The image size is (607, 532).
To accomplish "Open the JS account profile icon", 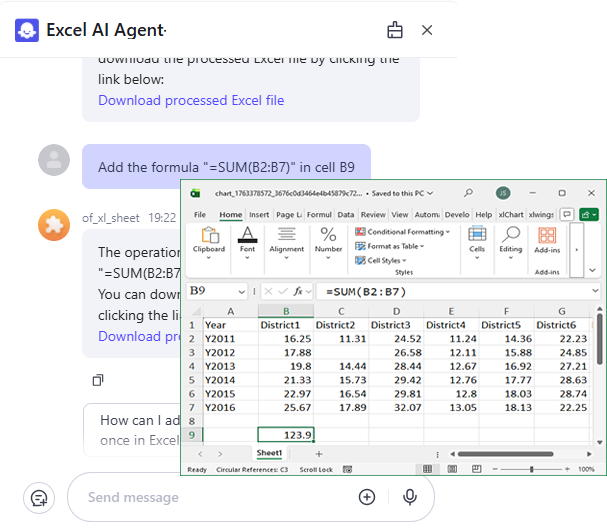I will (503, 193).
